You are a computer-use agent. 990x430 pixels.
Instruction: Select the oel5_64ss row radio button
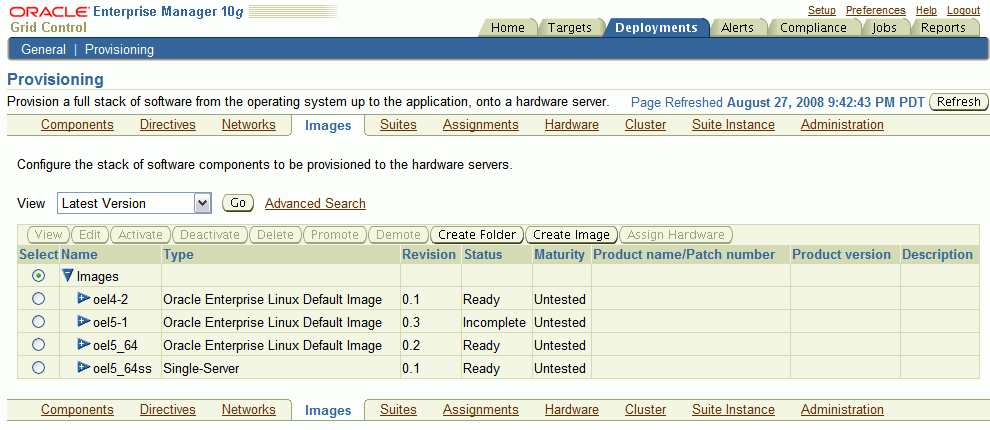39,367
